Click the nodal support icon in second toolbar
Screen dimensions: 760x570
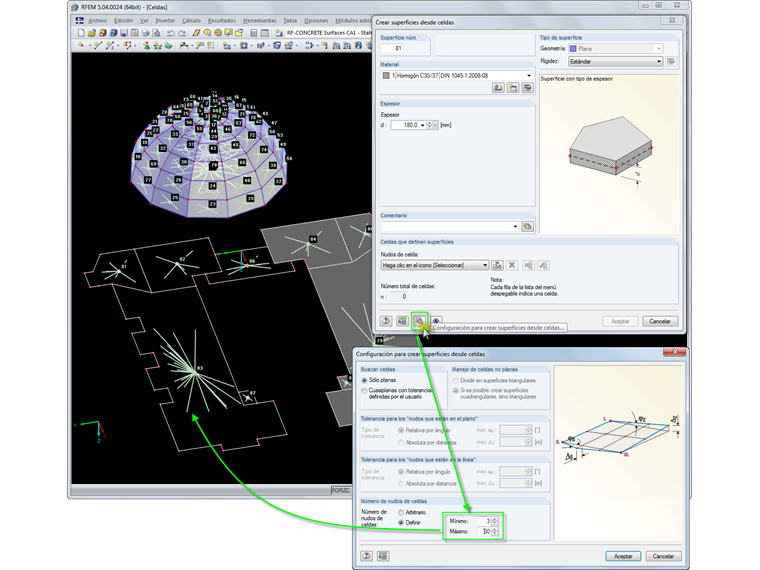click(x=146, y=46)
